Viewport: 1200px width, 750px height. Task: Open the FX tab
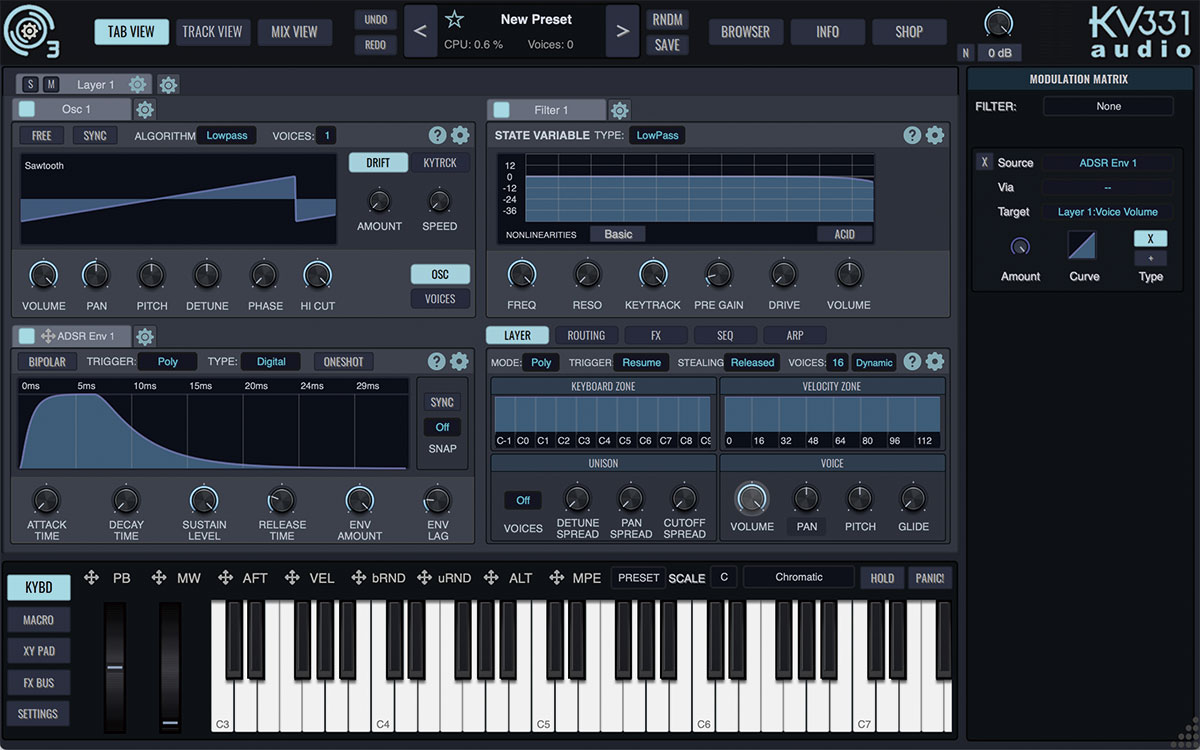(x=656, y=336)
